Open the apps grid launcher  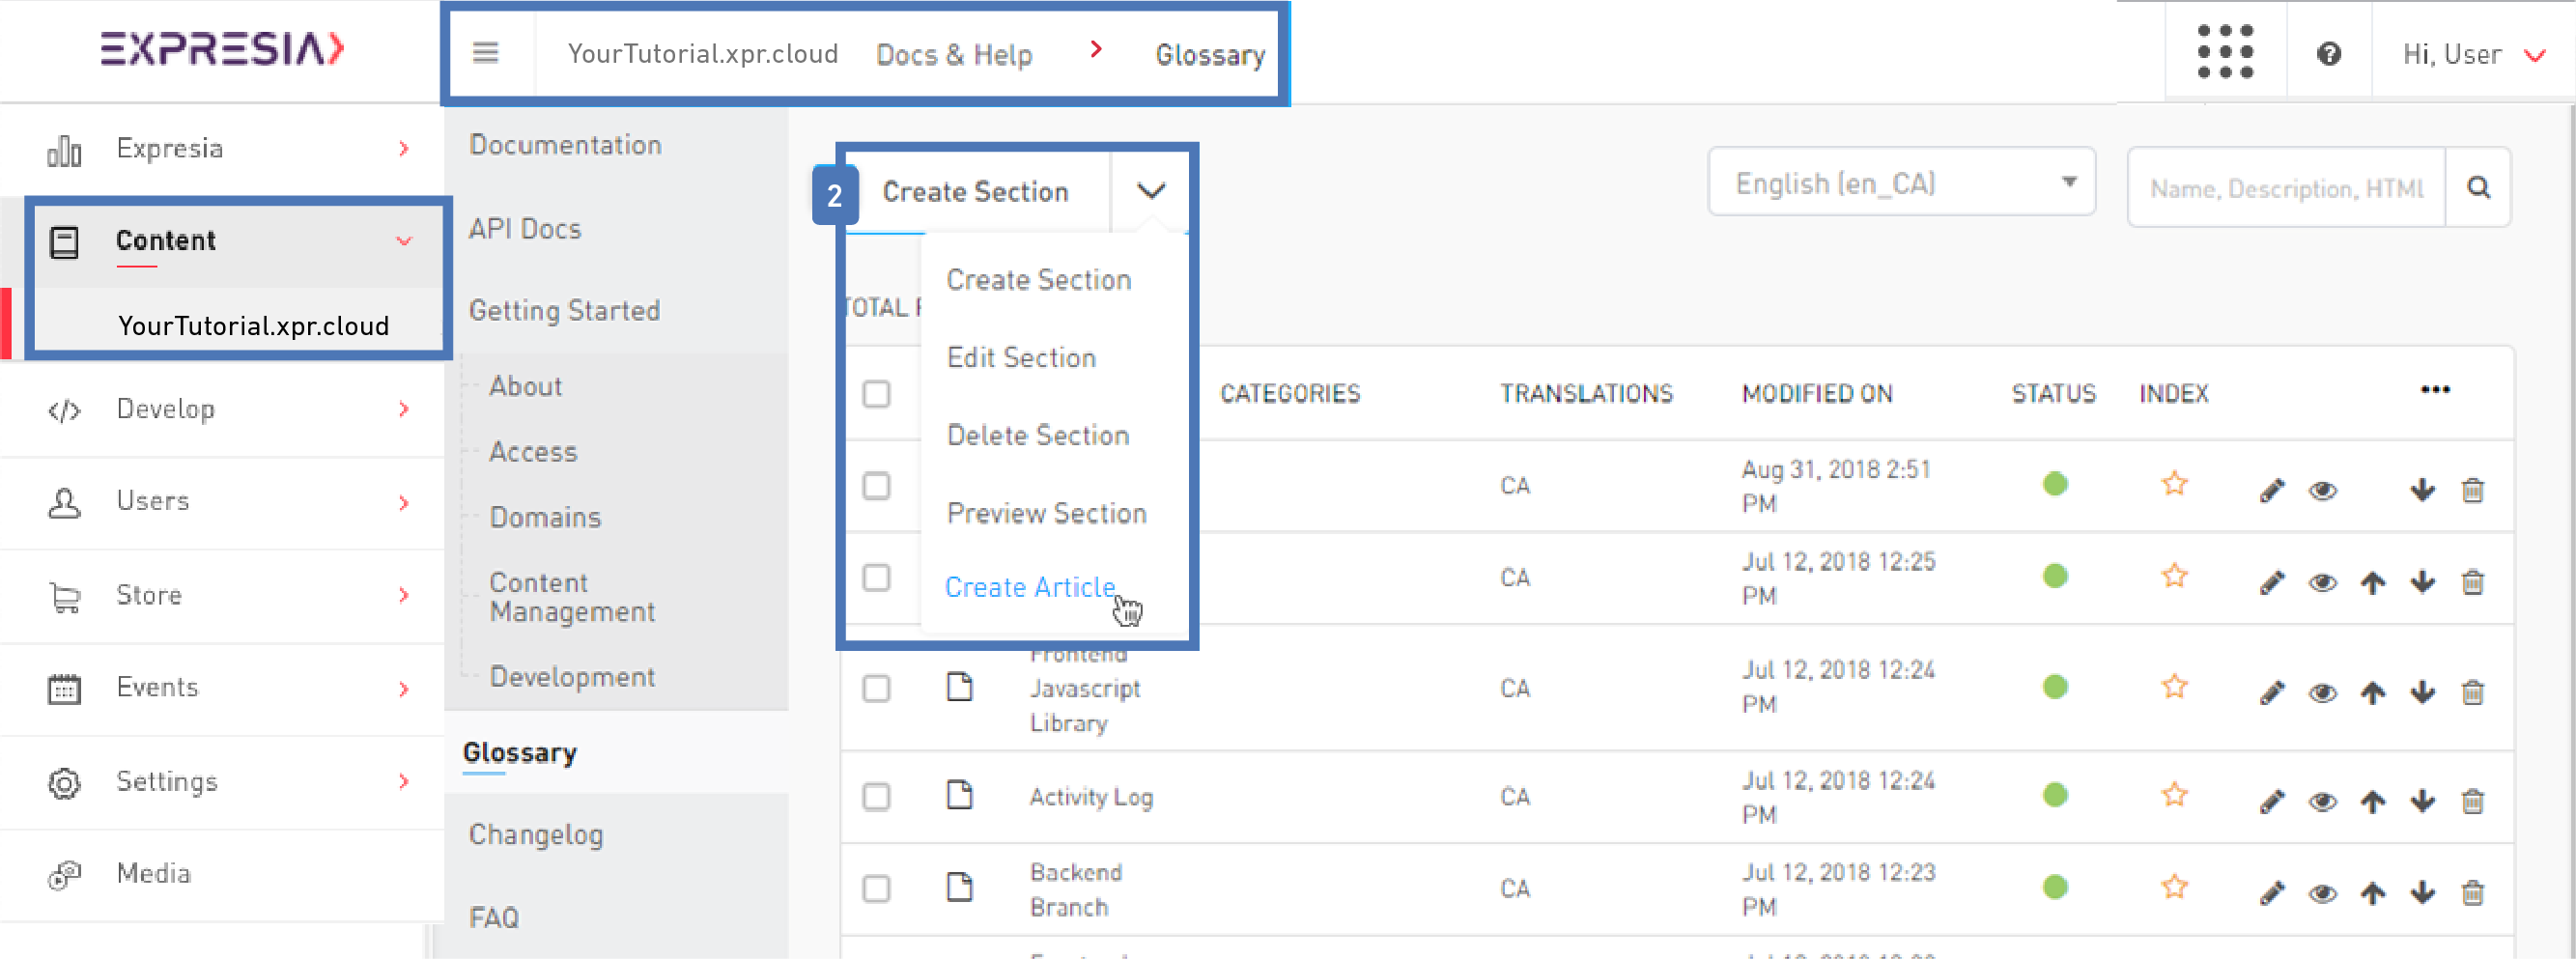(2225, 53)
